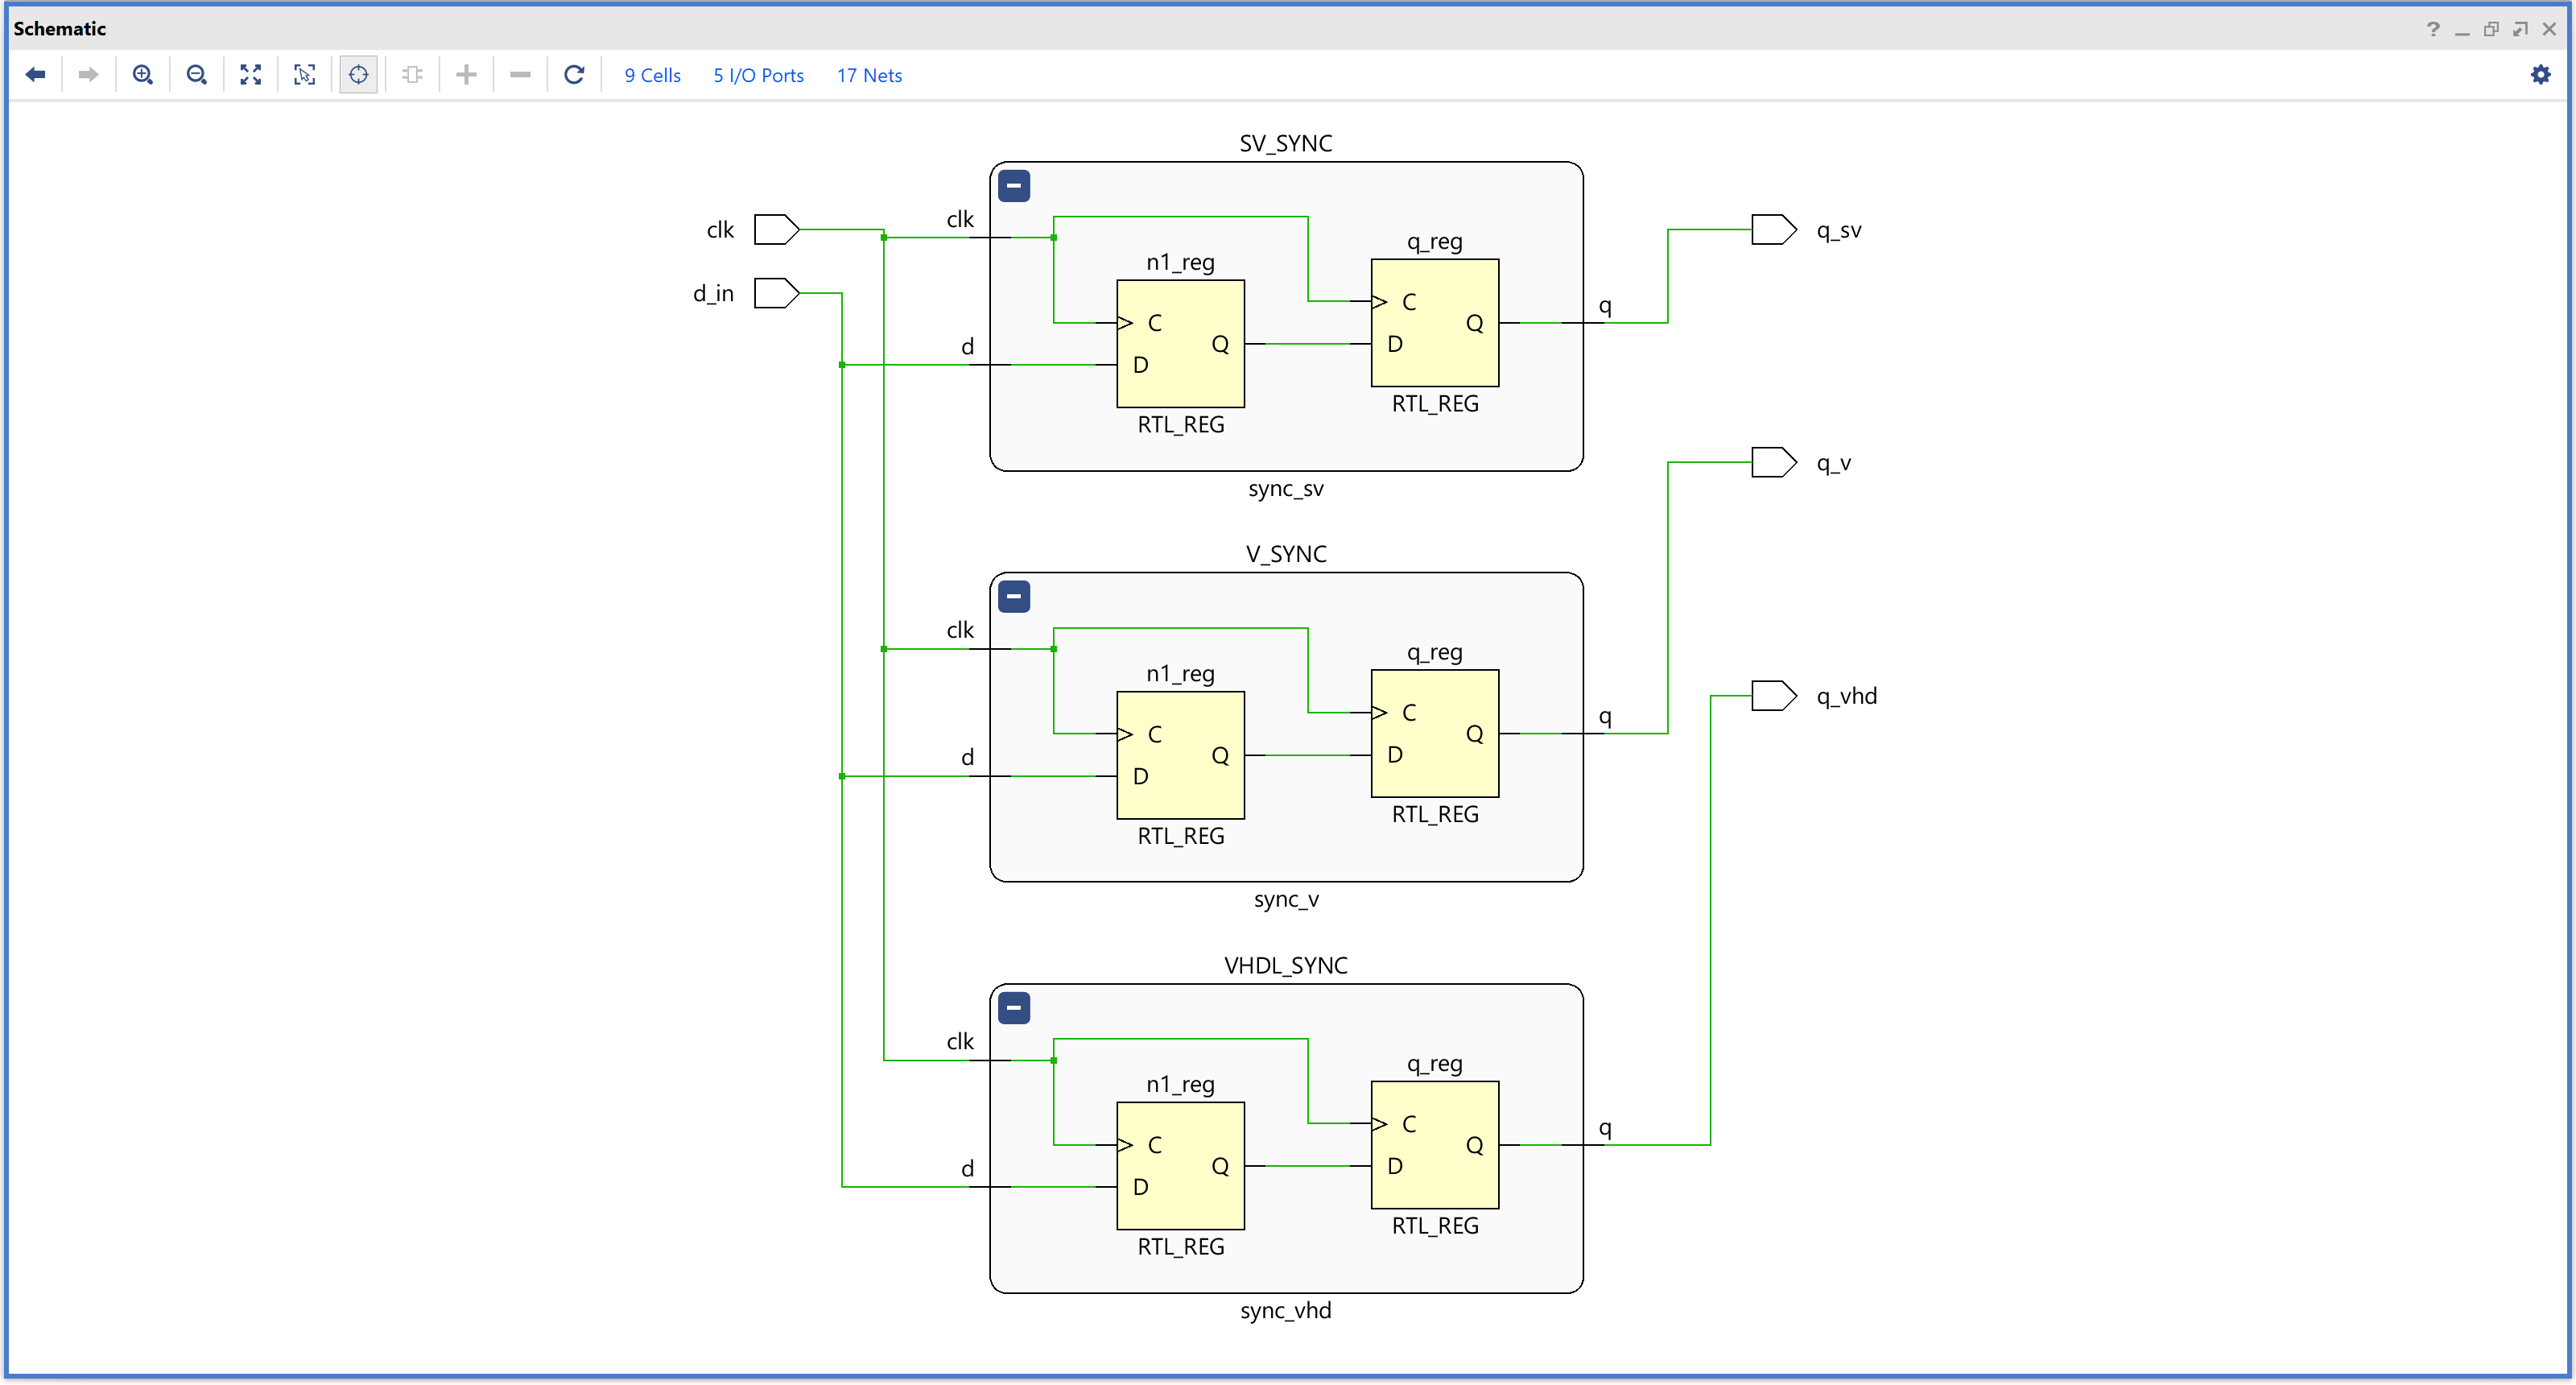
Task: Select the q_reg register inside SV_SYNC
Action: (1434, 322)
